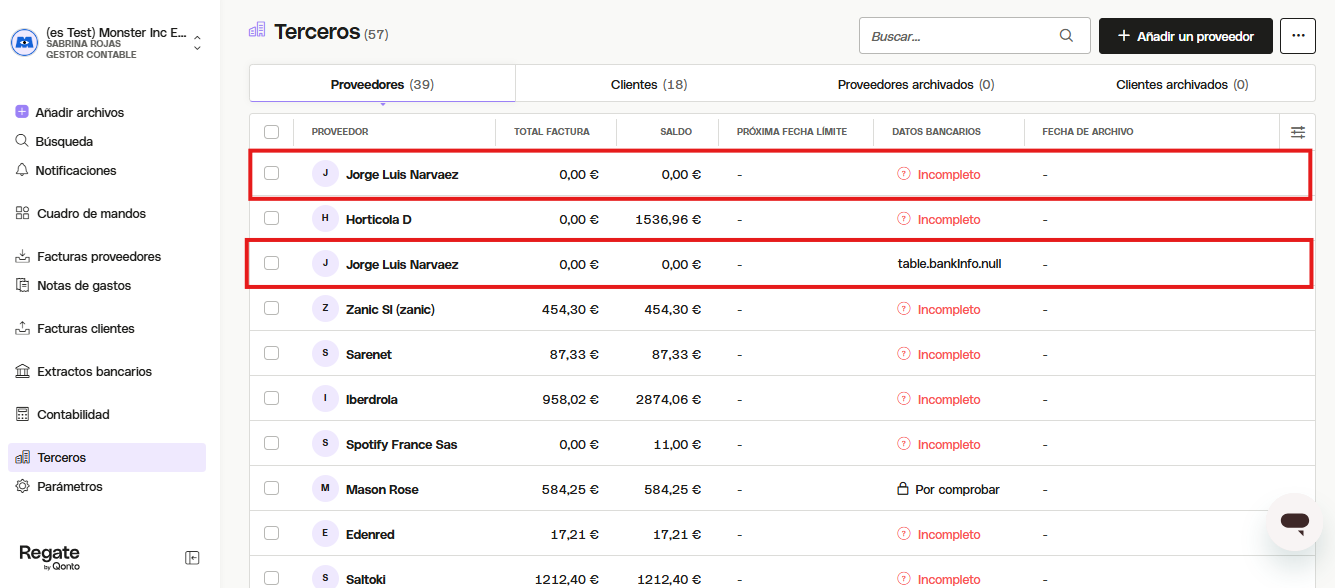Image resolution: width=1335 pixels, height=588 pixels.
Task: Open the Spotify France Sas provider
Action: point(401,444)
